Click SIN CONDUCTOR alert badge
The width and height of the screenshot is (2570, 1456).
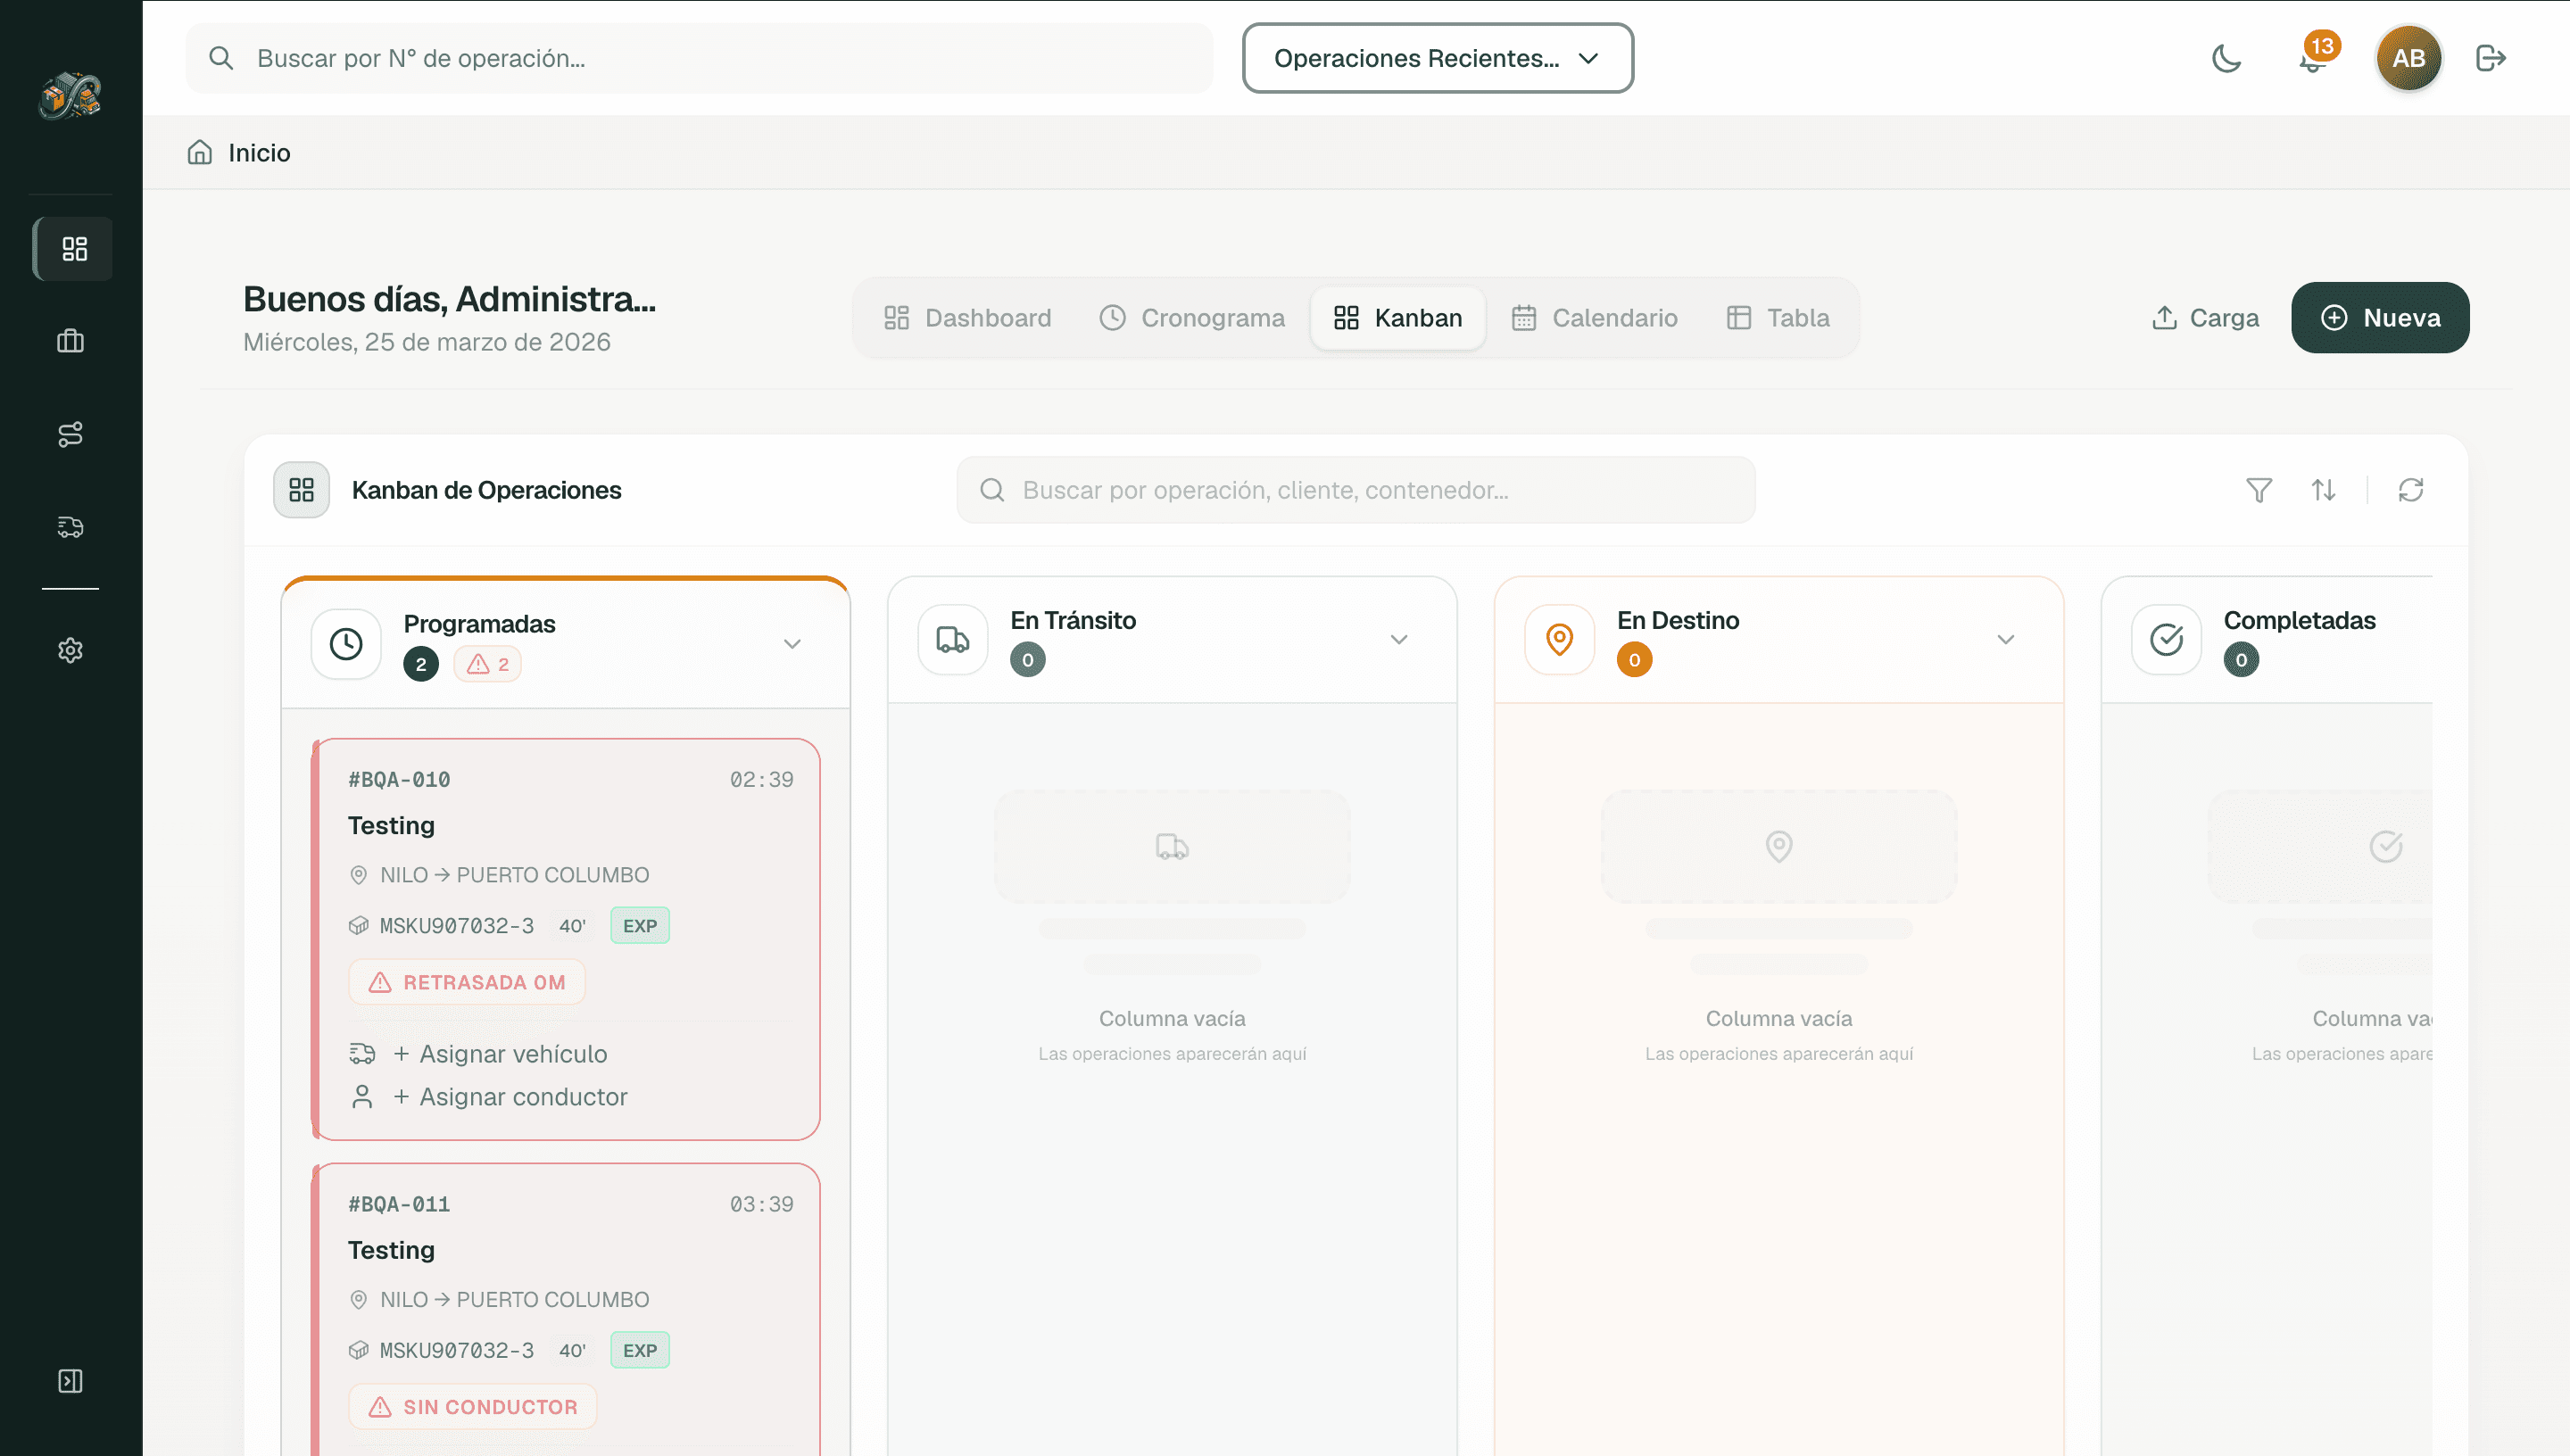pos(473,1407)
